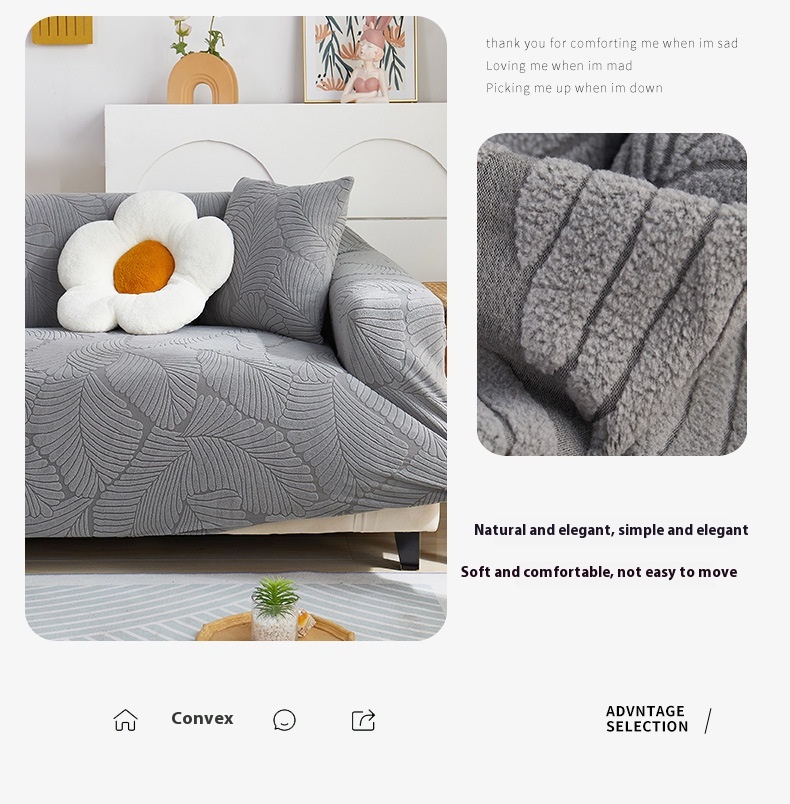Select the Convex label
The width and height of the screenshot is (790, 804).
tap(202, 718)
